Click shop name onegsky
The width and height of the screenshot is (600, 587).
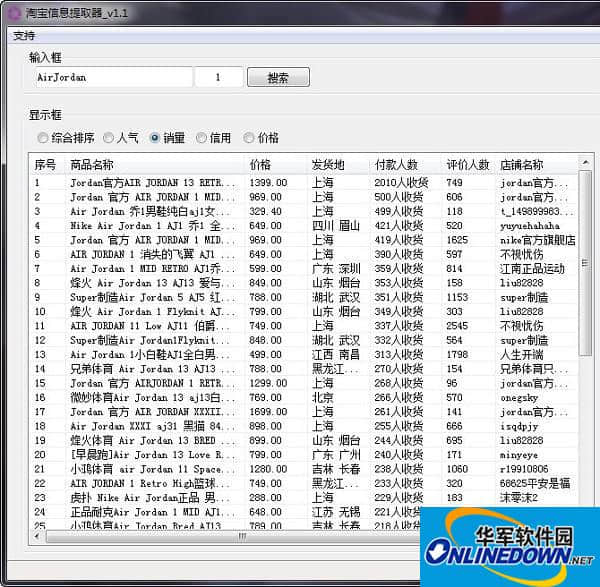tap(519, 398)
